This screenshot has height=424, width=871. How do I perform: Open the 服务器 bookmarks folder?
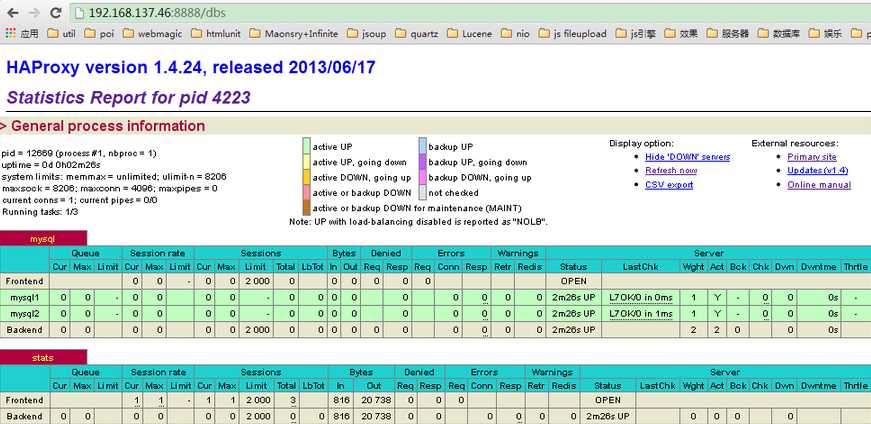[x=728, y=33]
